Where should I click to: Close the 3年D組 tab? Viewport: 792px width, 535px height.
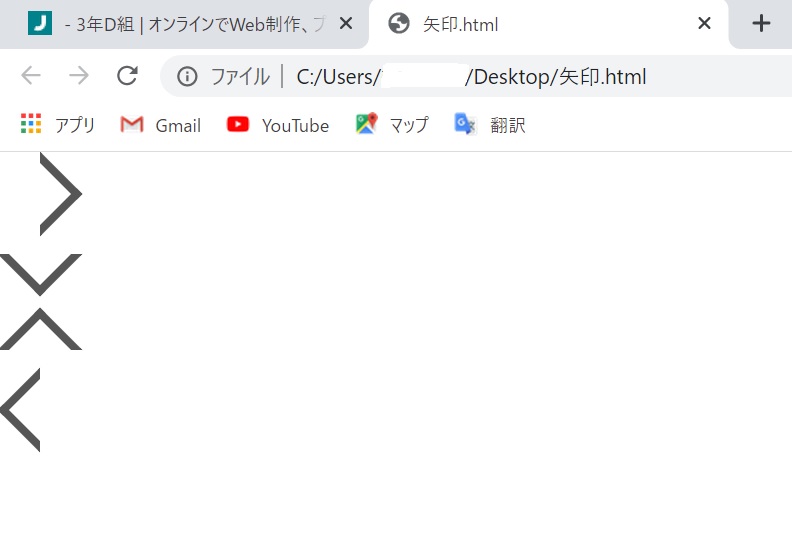pyautogui.click(x=346, y=23)
